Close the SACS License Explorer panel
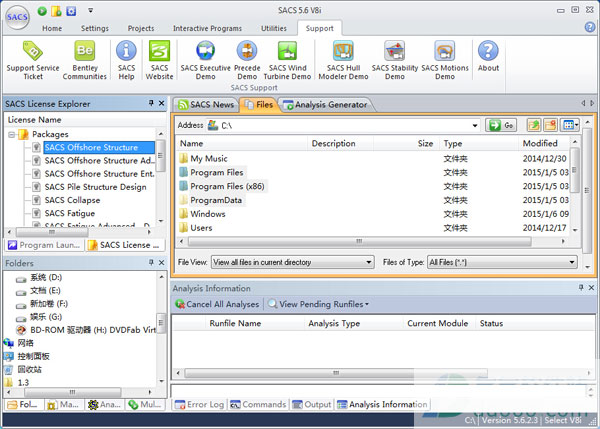Image resolution: width=600 pixels, height=429 pixels. click(x=161, y=103)
